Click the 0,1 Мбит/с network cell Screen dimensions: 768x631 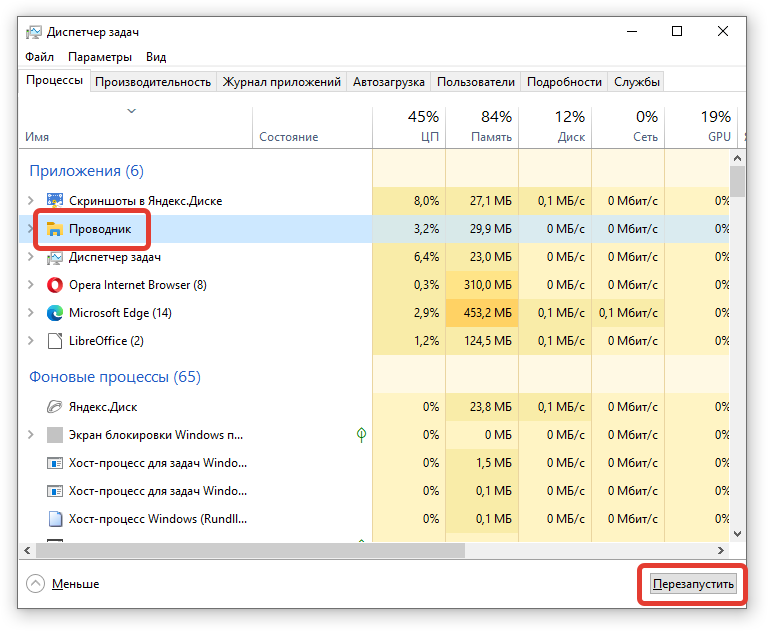(x=628, y=313)
